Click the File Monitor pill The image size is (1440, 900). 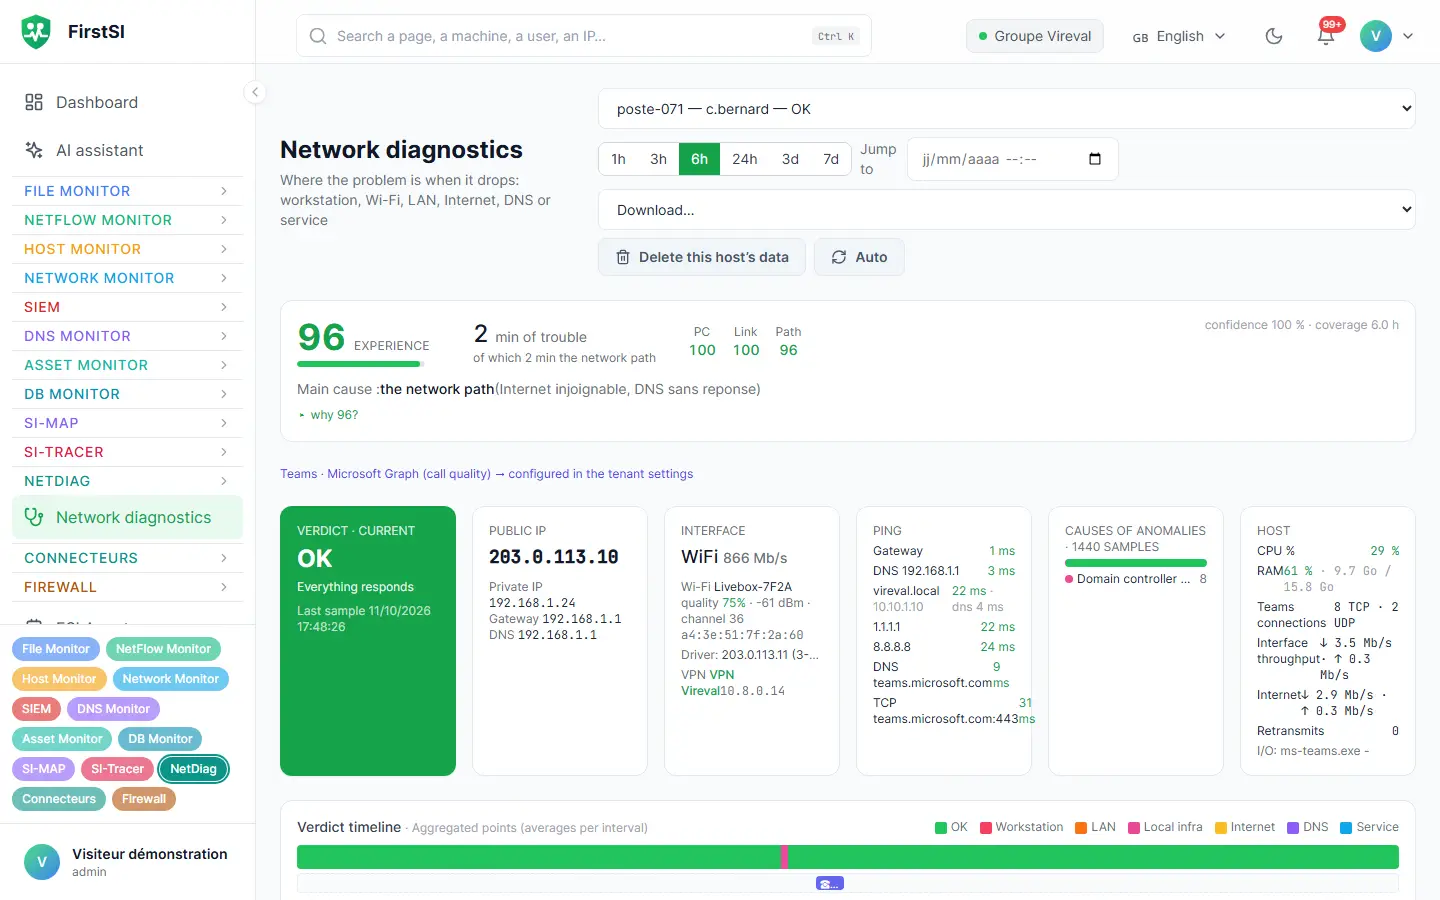[x=56, y=649]
